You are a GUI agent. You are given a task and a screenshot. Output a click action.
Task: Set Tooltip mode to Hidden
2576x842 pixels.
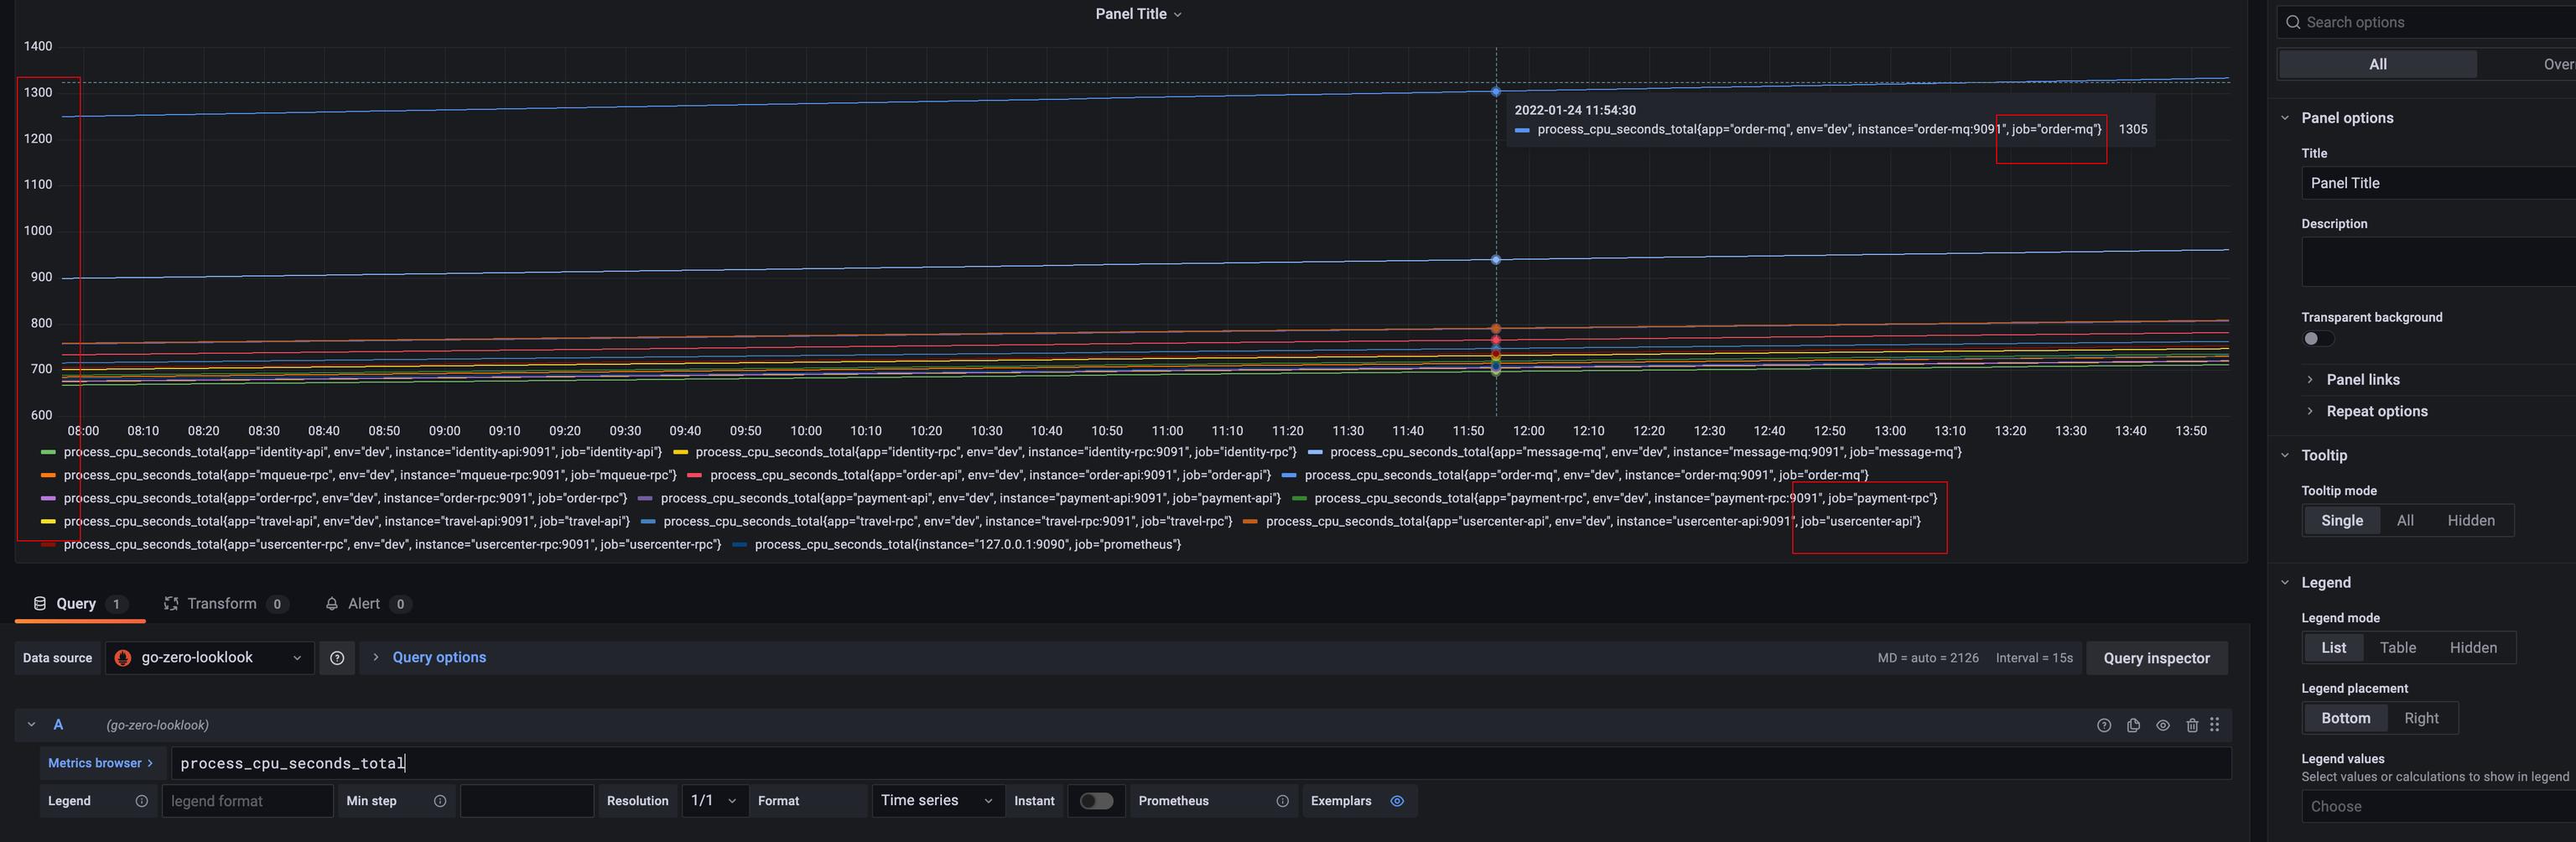[x=2471, y=521]
